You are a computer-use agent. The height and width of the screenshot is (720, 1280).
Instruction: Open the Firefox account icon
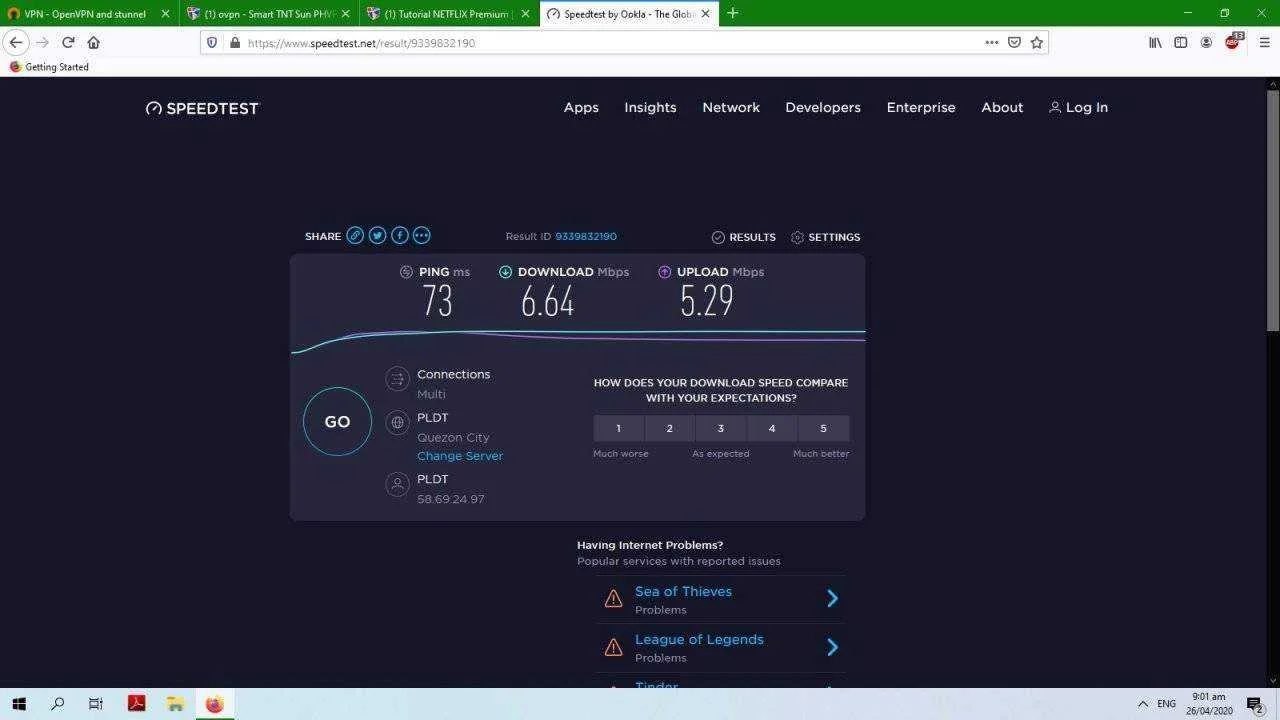(1206, 43)
